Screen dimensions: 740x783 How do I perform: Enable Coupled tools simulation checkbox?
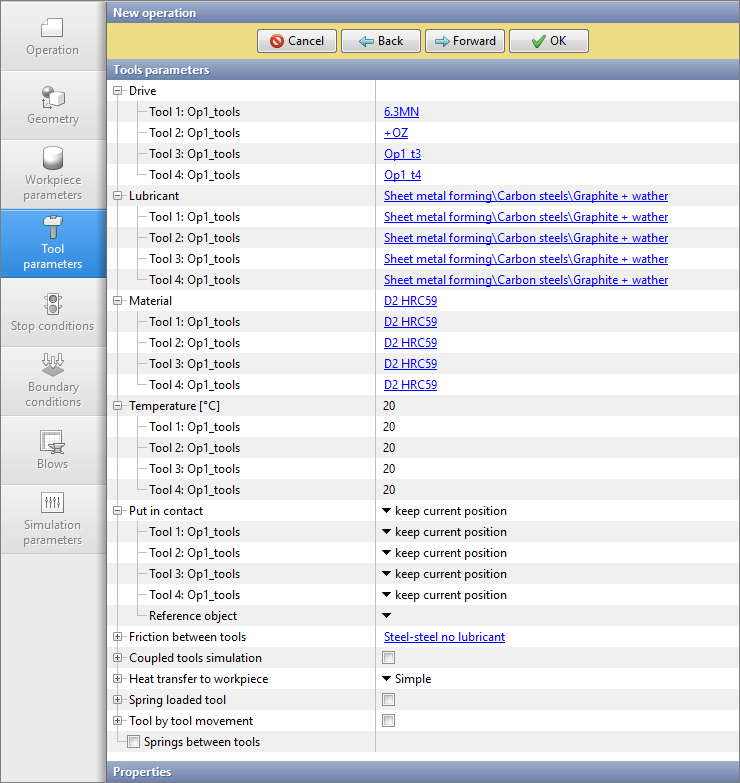tap(388, 658)
